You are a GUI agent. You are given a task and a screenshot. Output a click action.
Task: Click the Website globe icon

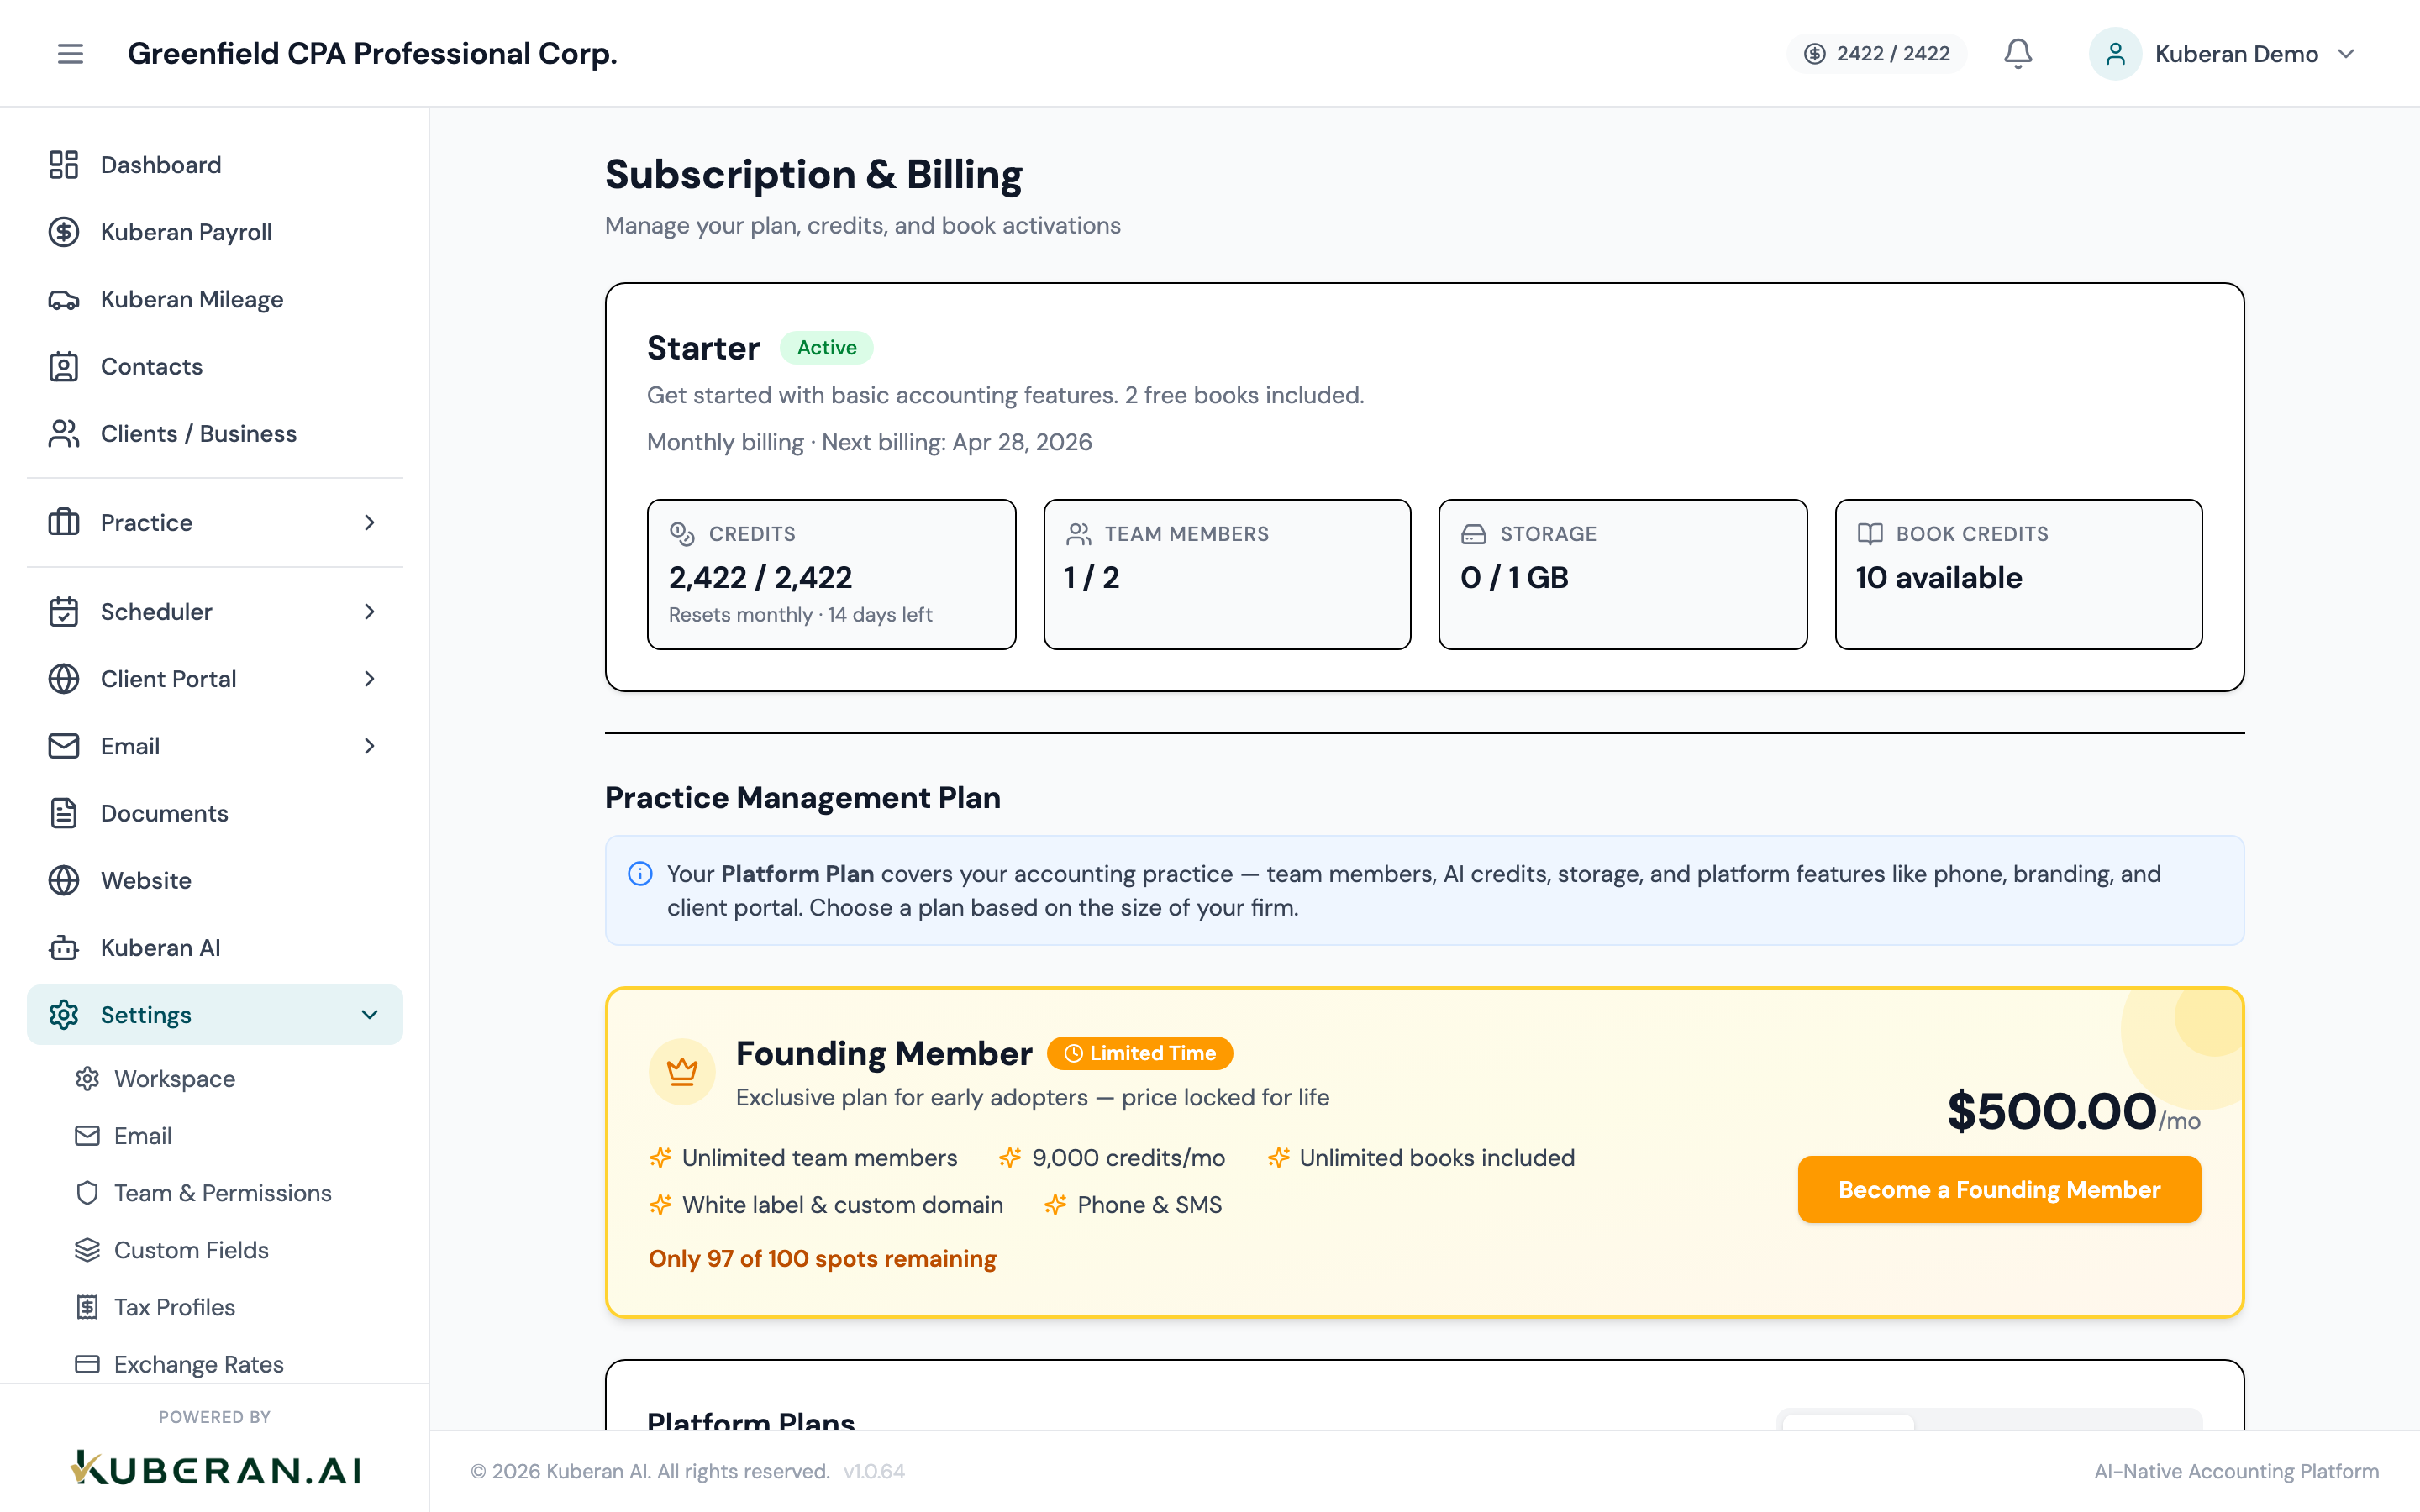[x=64, y=881]
